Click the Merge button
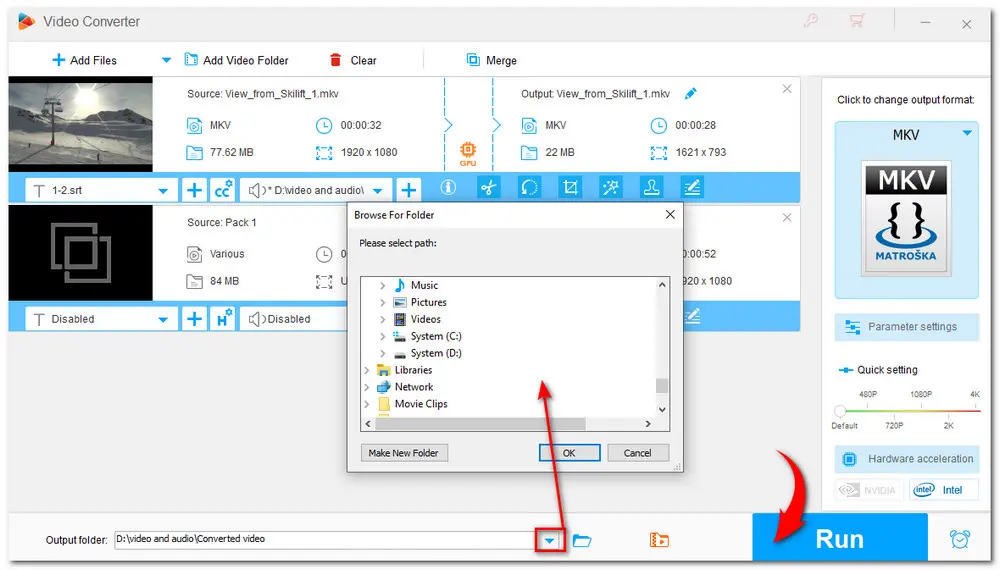 click(491, 61)
